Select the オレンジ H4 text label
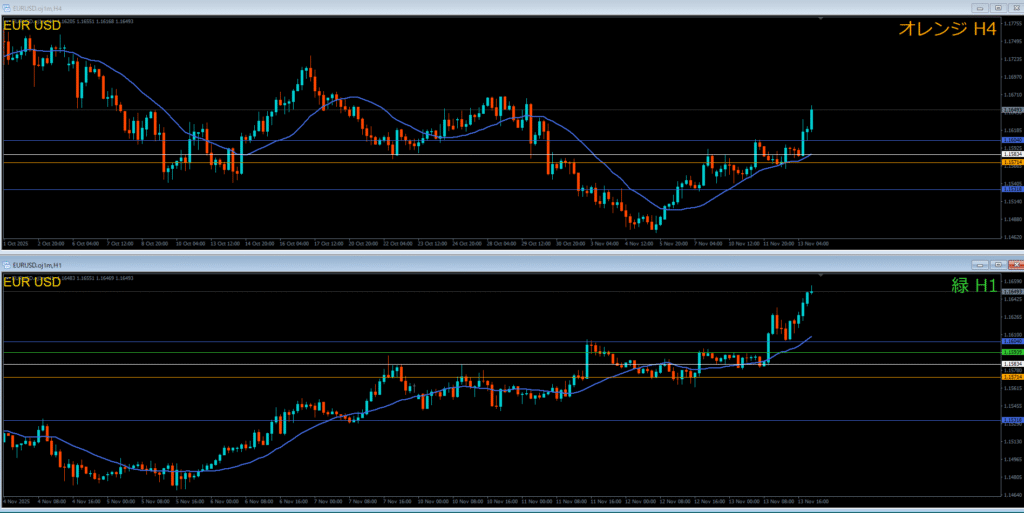The height and width of the screenshot is (513, 1024). [947, 30]
